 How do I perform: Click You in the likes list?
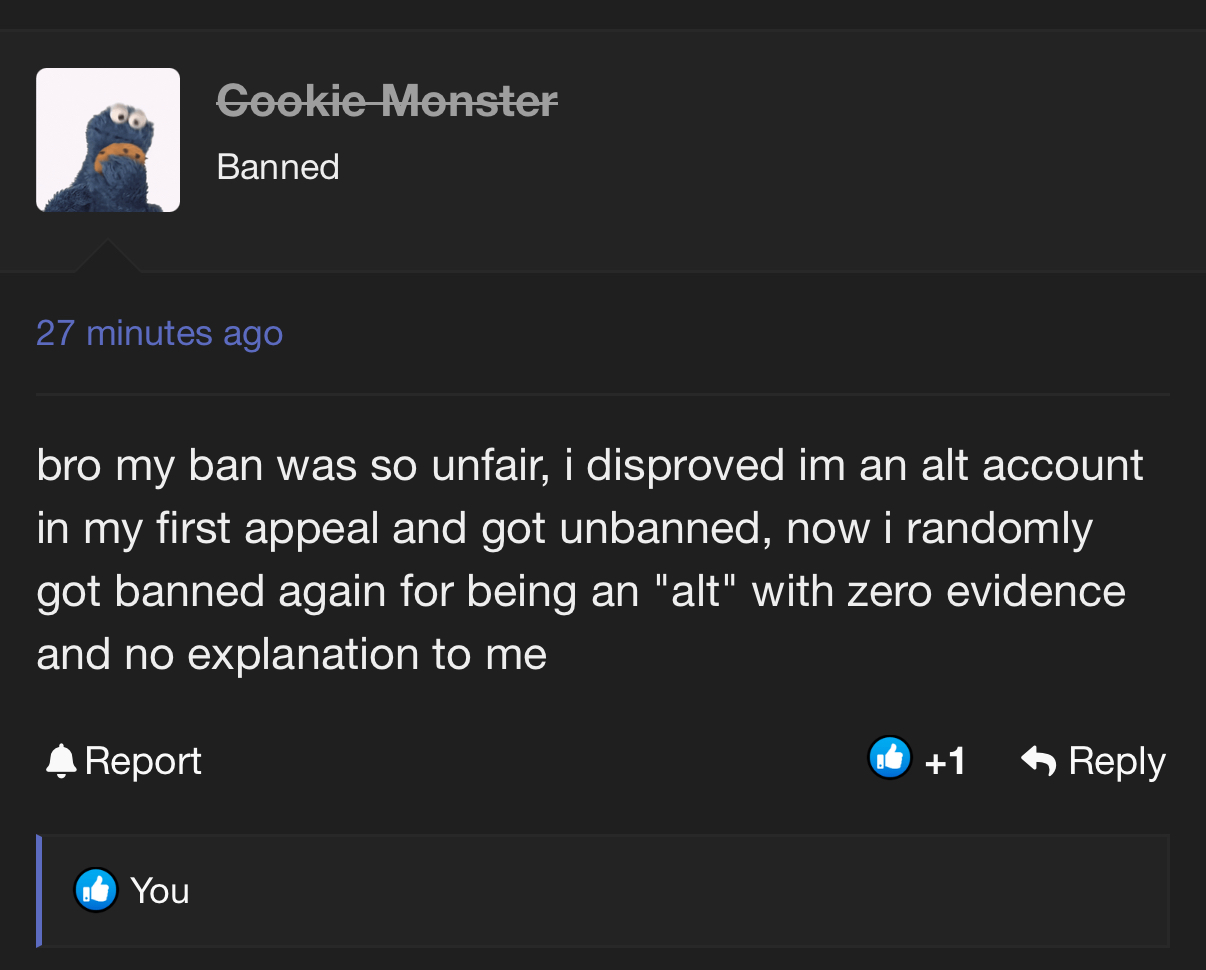pyautogui.click(x=160, y=890)
